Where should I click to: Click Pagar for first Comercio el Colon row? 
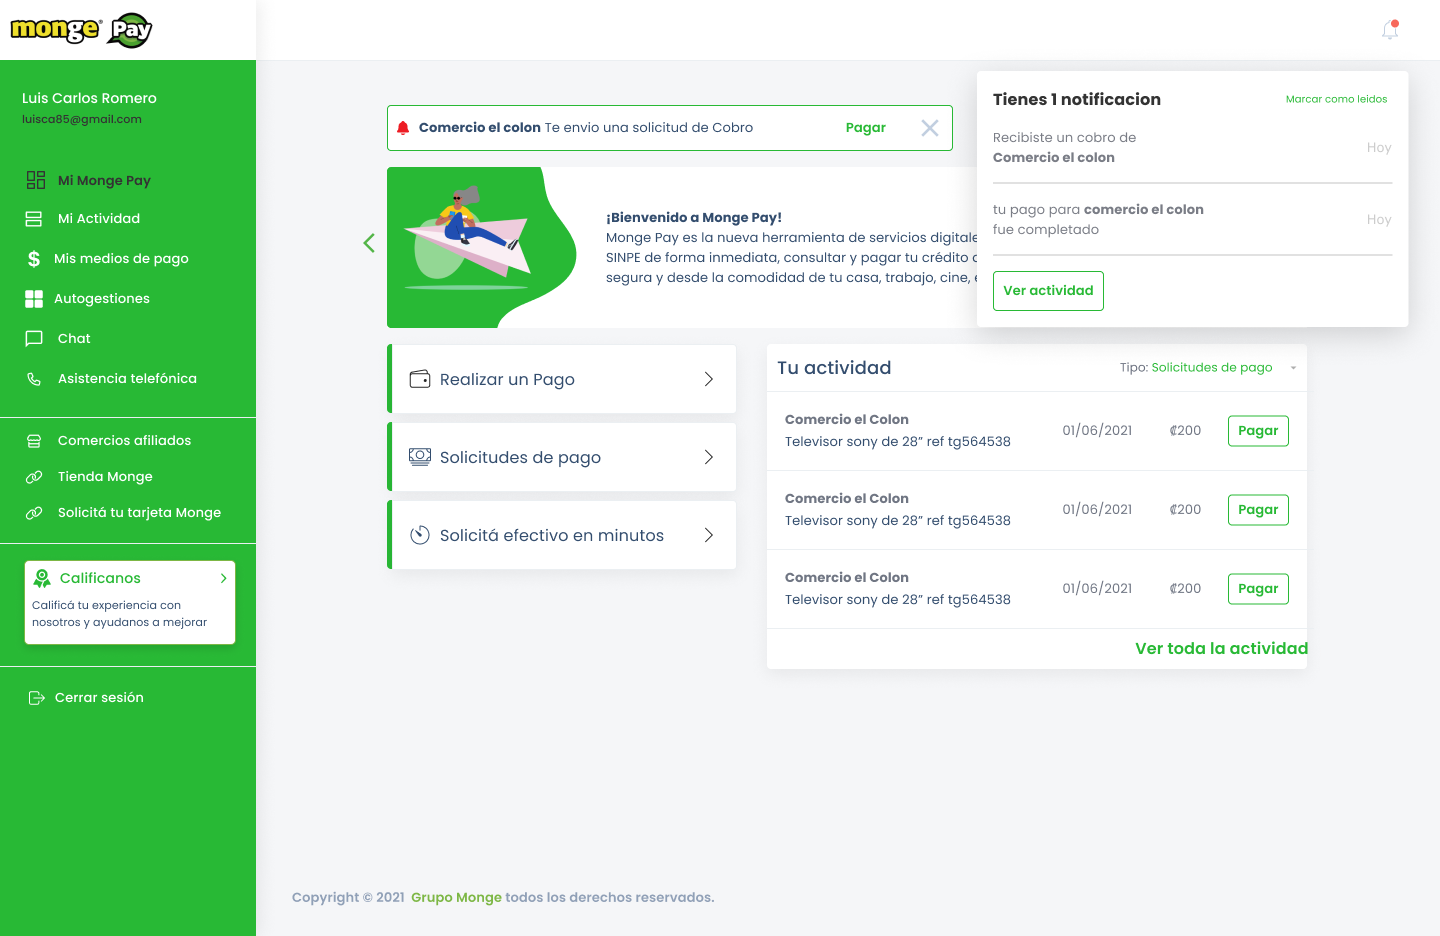pyautogui.click(x=1258, y=431)
